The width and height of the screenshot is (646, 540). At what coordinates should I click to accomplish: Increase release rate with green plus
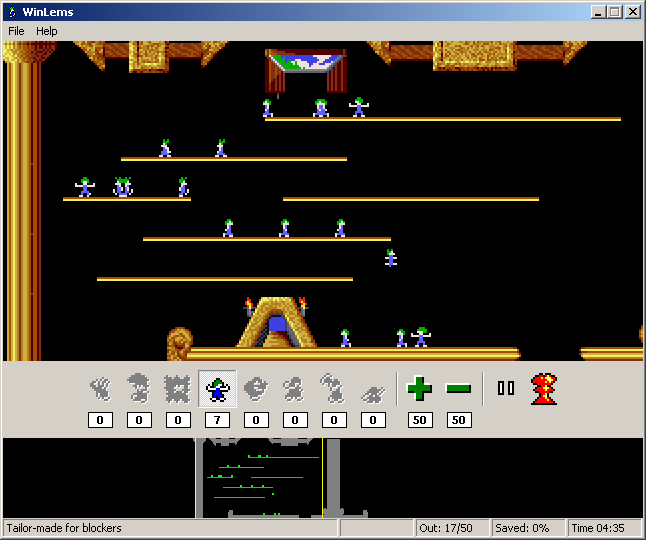click(x=419, y=388)
